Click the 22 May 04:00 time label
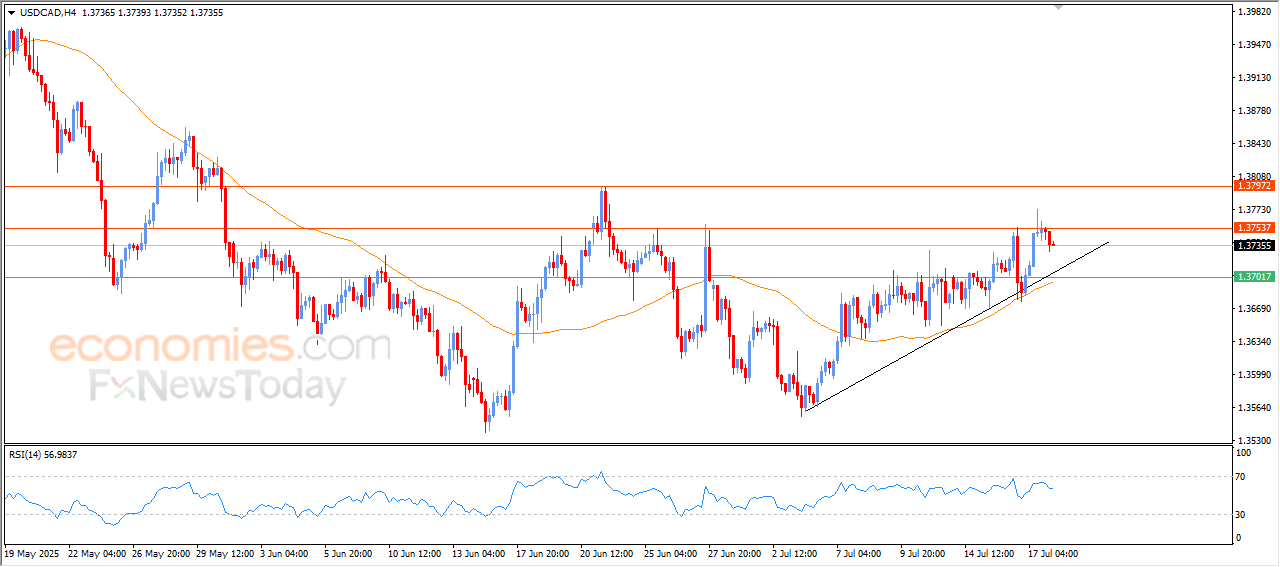Image resolution: width=1280 pixels, height=567 pixels. (x=97, y=552)
